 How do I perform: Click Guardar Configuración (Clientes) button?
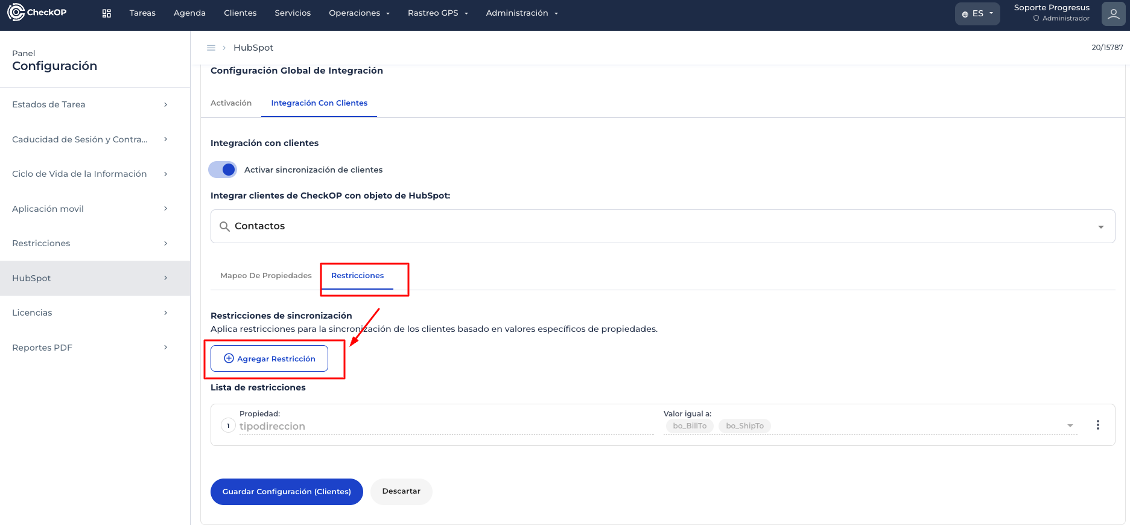[x=287, y=491]
